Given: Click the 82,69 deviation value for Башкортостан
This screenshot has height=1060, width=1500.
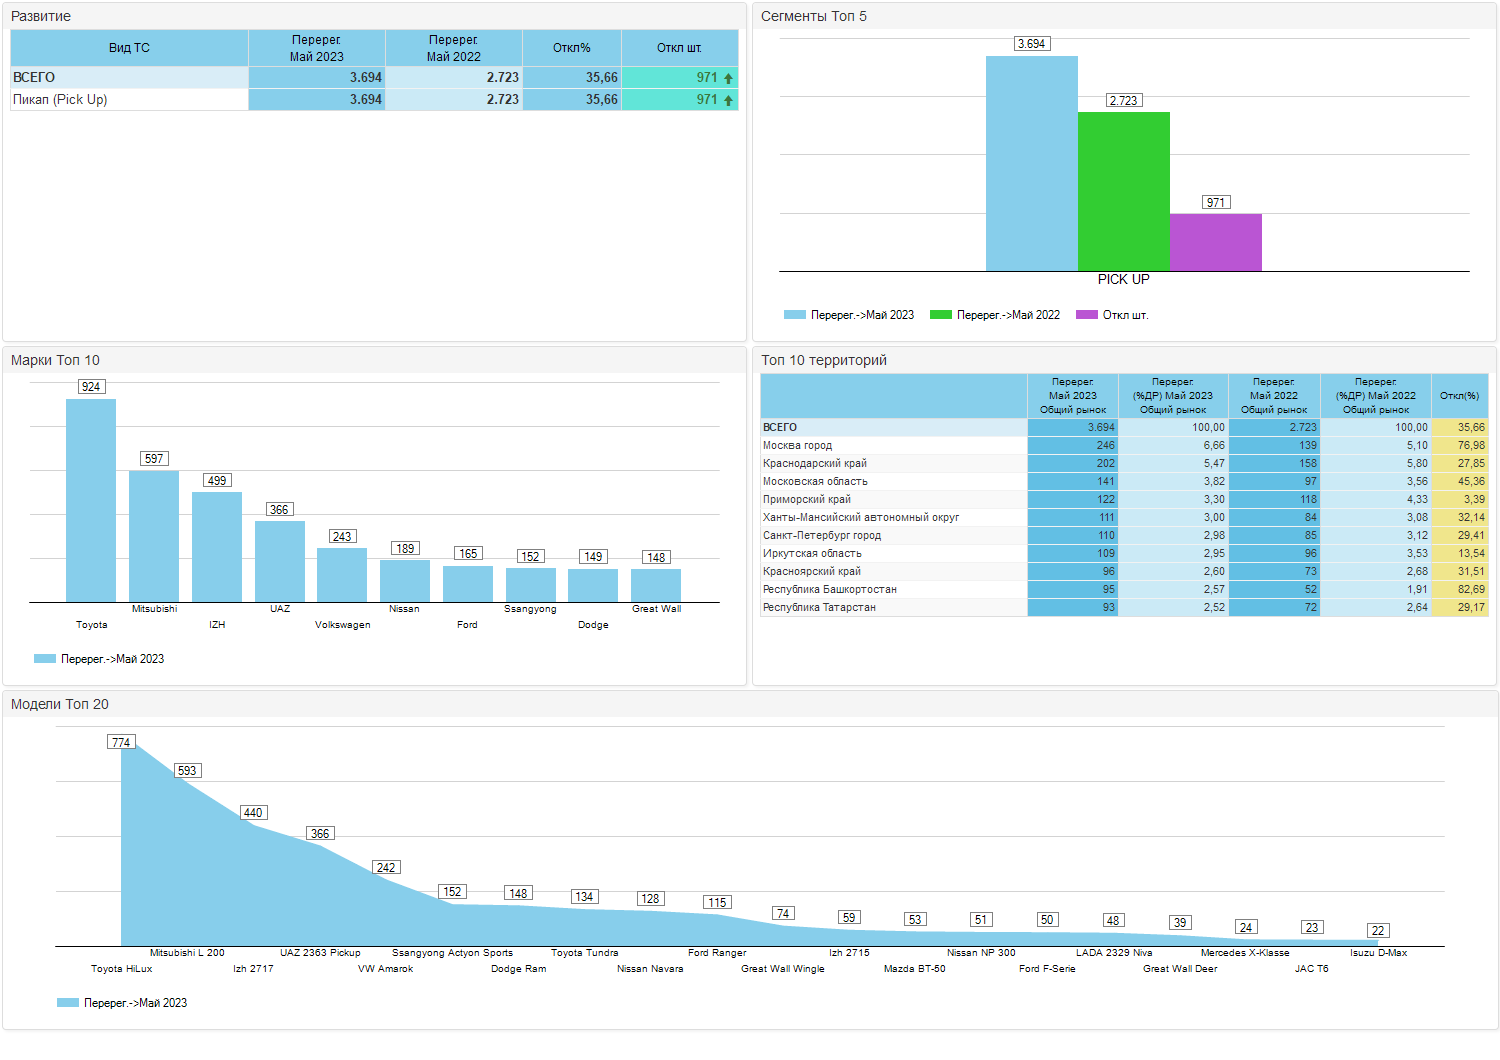Looking at the screenshot, I should pos(1471,590).
